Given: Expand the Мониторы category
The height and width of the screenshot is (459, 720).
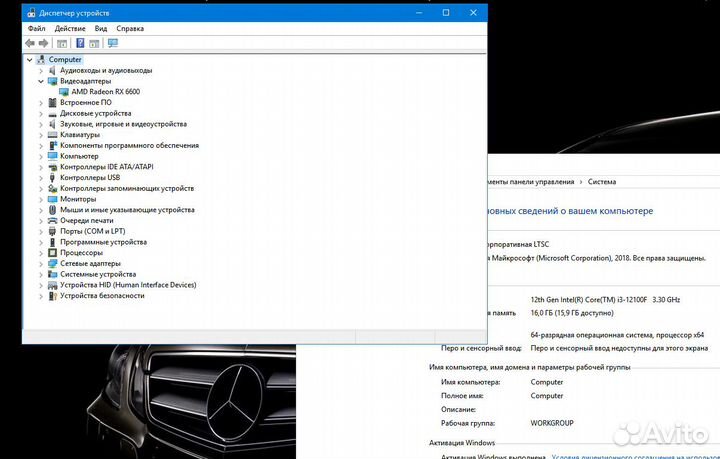Looking at the screenshot, I should (x=41, y=199).
